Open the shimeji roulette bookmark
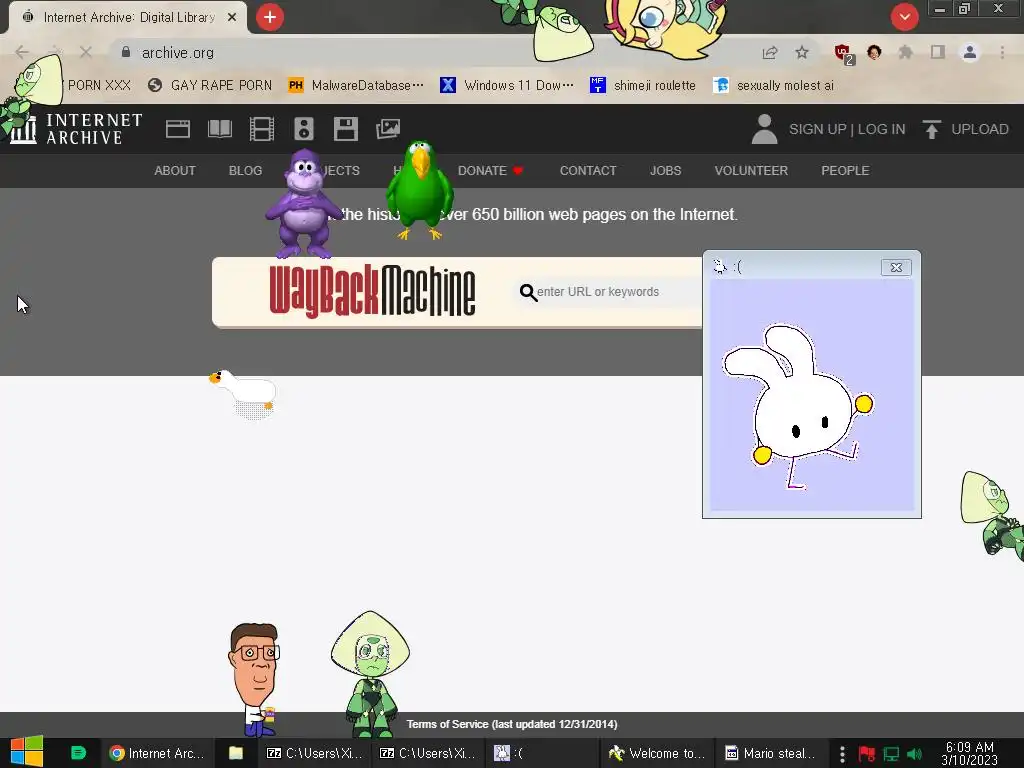Image resolution: width=1024 pixels, height=768 pixels. coord(643,86)
